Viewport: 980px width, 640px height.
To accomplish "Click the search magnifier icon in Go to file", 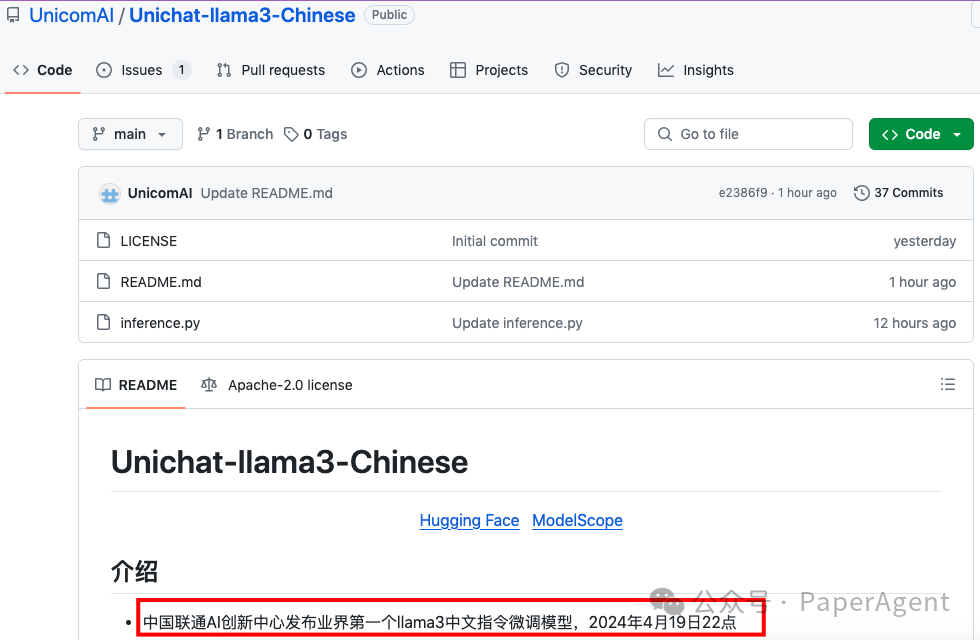I will 665,134.
